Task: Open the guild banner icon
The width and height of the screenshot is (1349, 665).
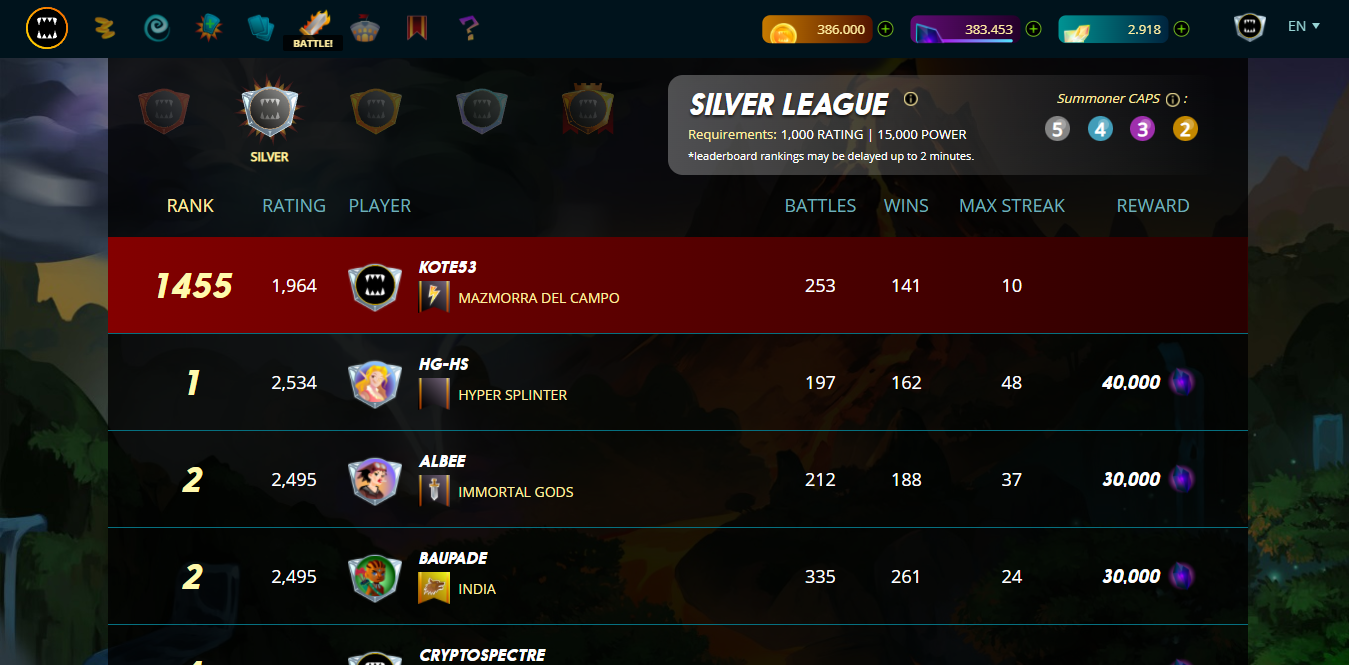Action: 417,28
